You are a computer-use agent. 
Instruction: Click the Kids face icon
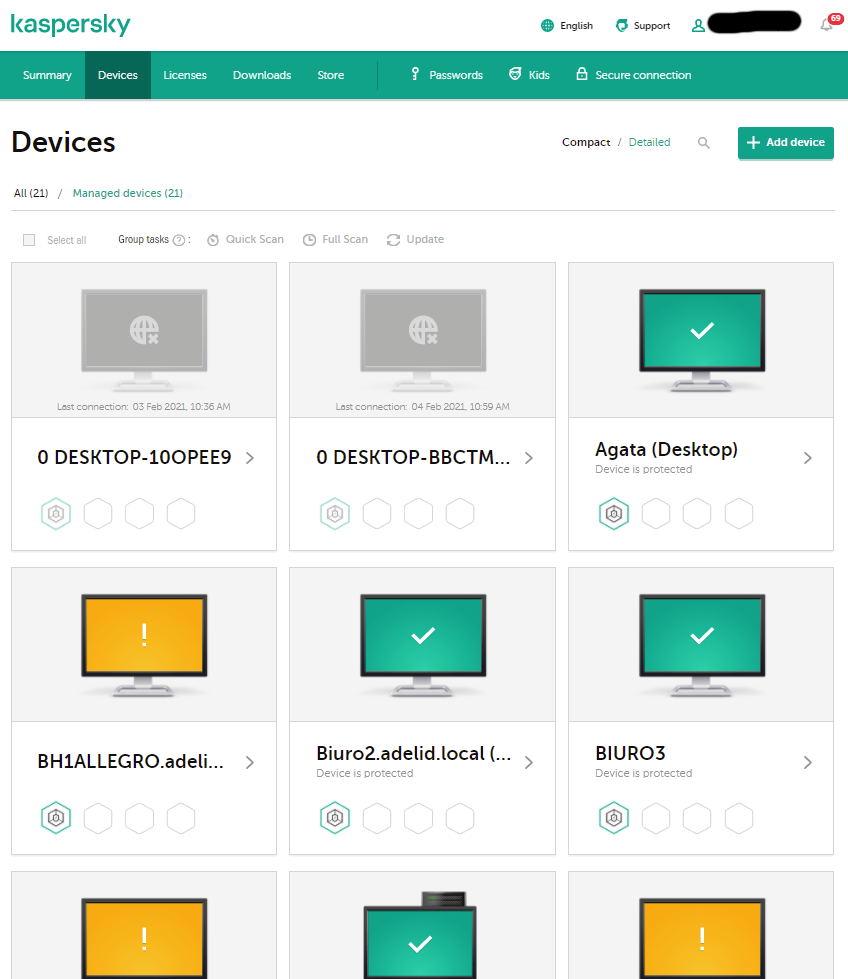tap(515, 74)
